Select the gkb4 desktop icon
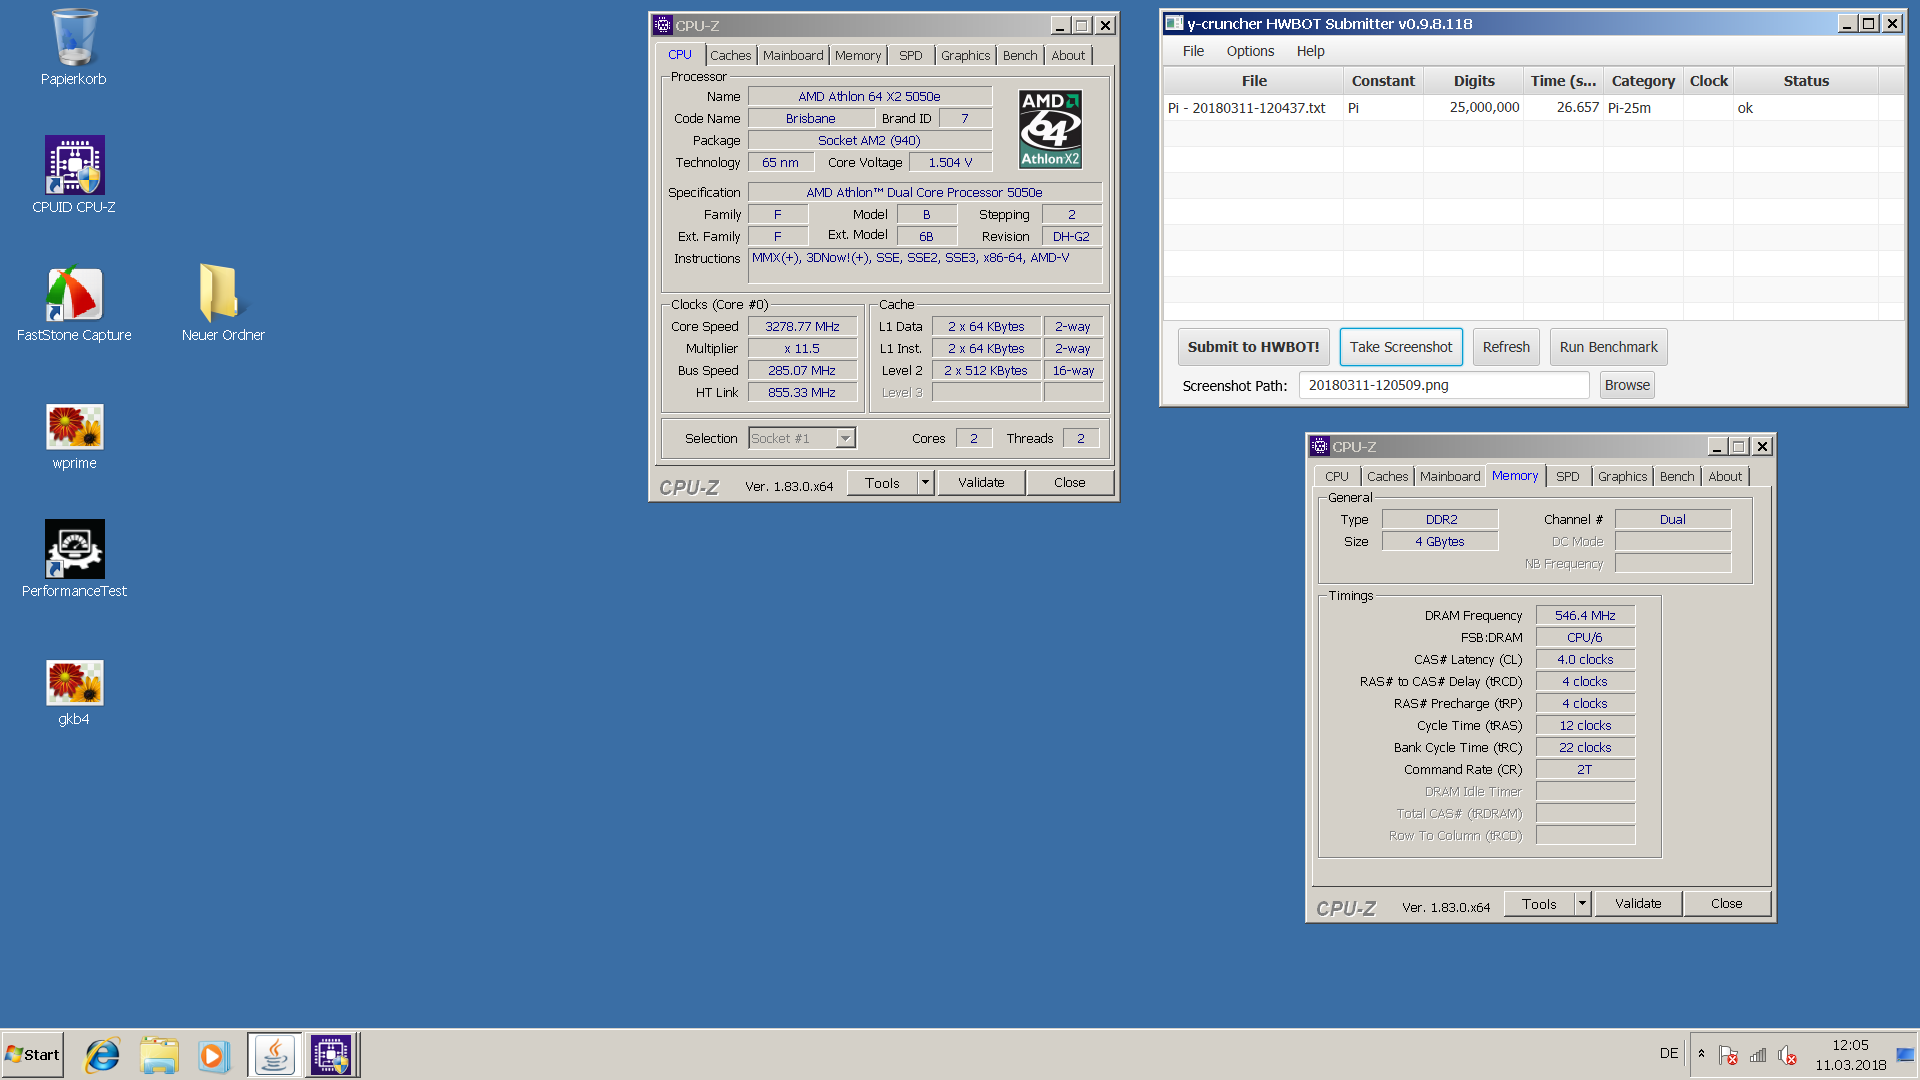The image size is (1920, 1080). [74, 692]
